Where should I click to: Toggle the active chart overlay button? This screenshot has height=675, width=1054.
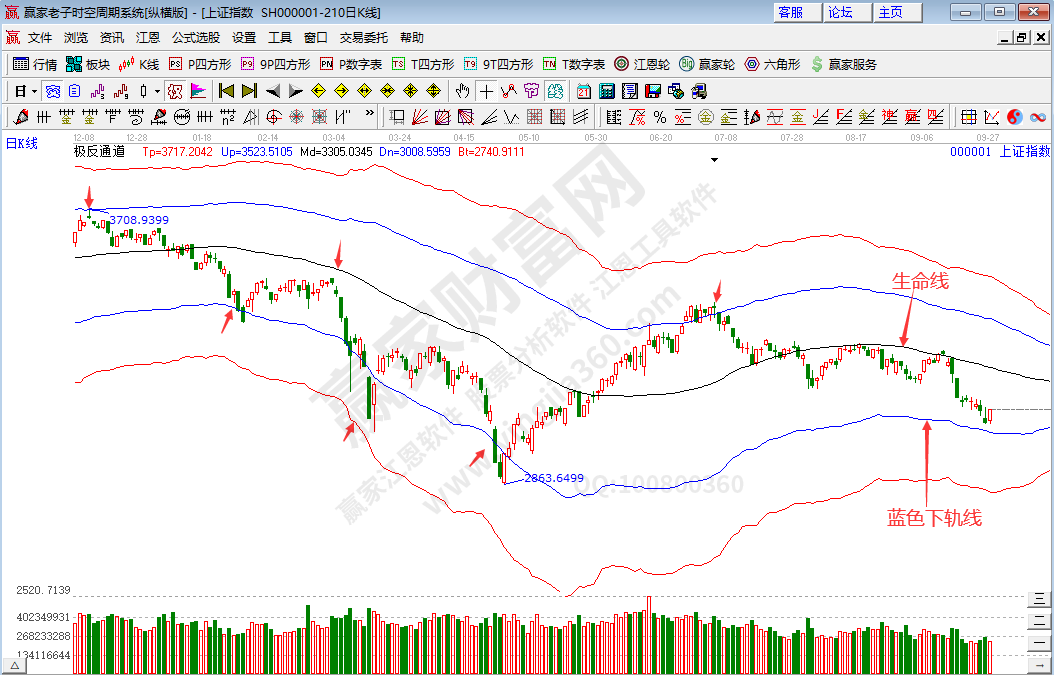(555, 91)
